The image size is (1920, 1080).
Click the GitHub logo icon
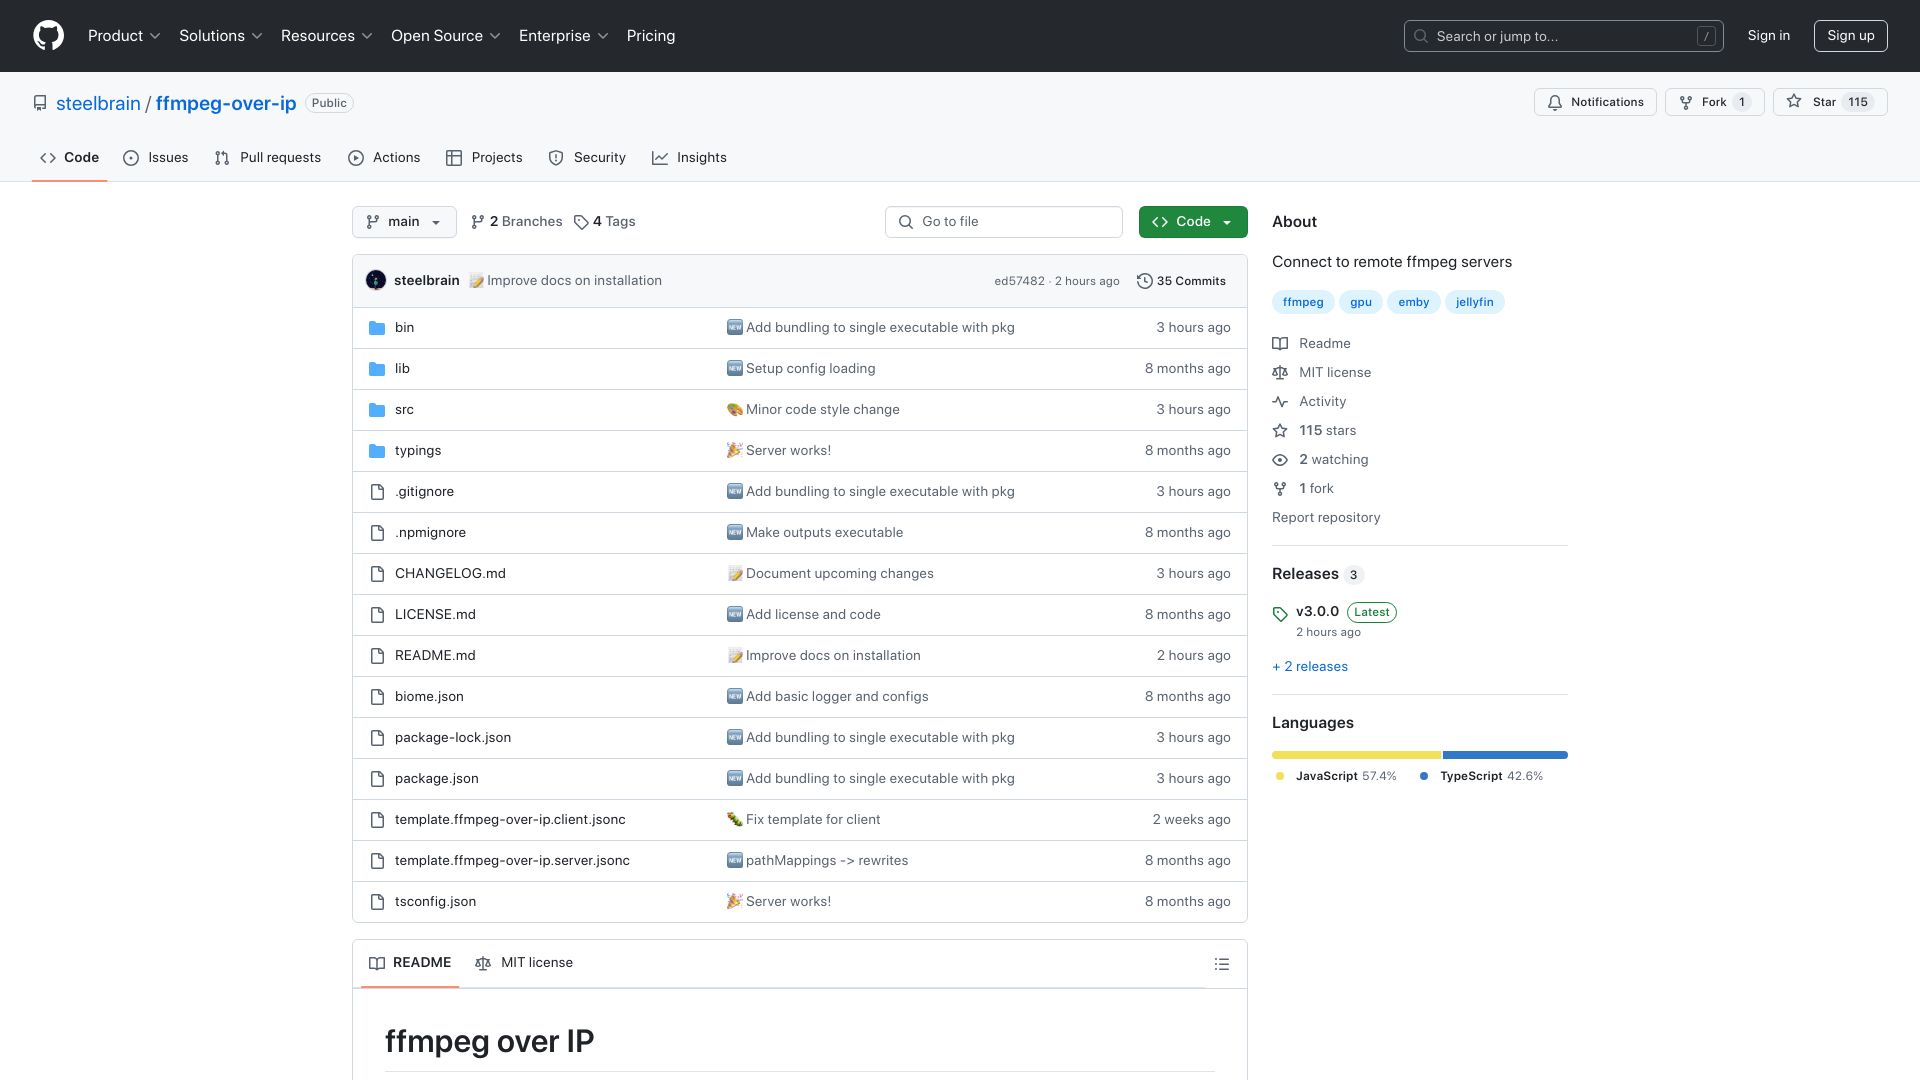48,36
